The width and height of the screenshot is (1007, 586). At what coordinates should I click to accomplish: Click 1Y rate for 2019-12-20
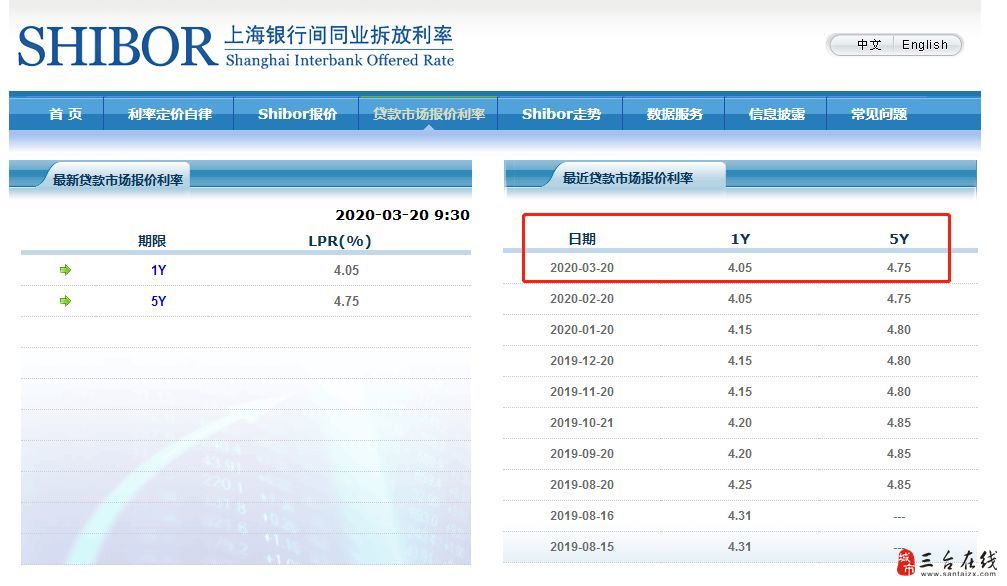[x=740, y=361]
